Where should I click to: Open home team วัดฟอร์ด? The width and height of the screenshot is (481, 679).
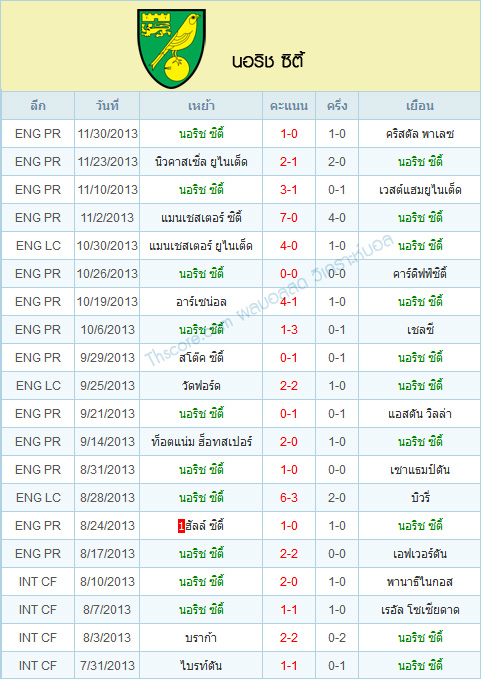coord(201,386)
